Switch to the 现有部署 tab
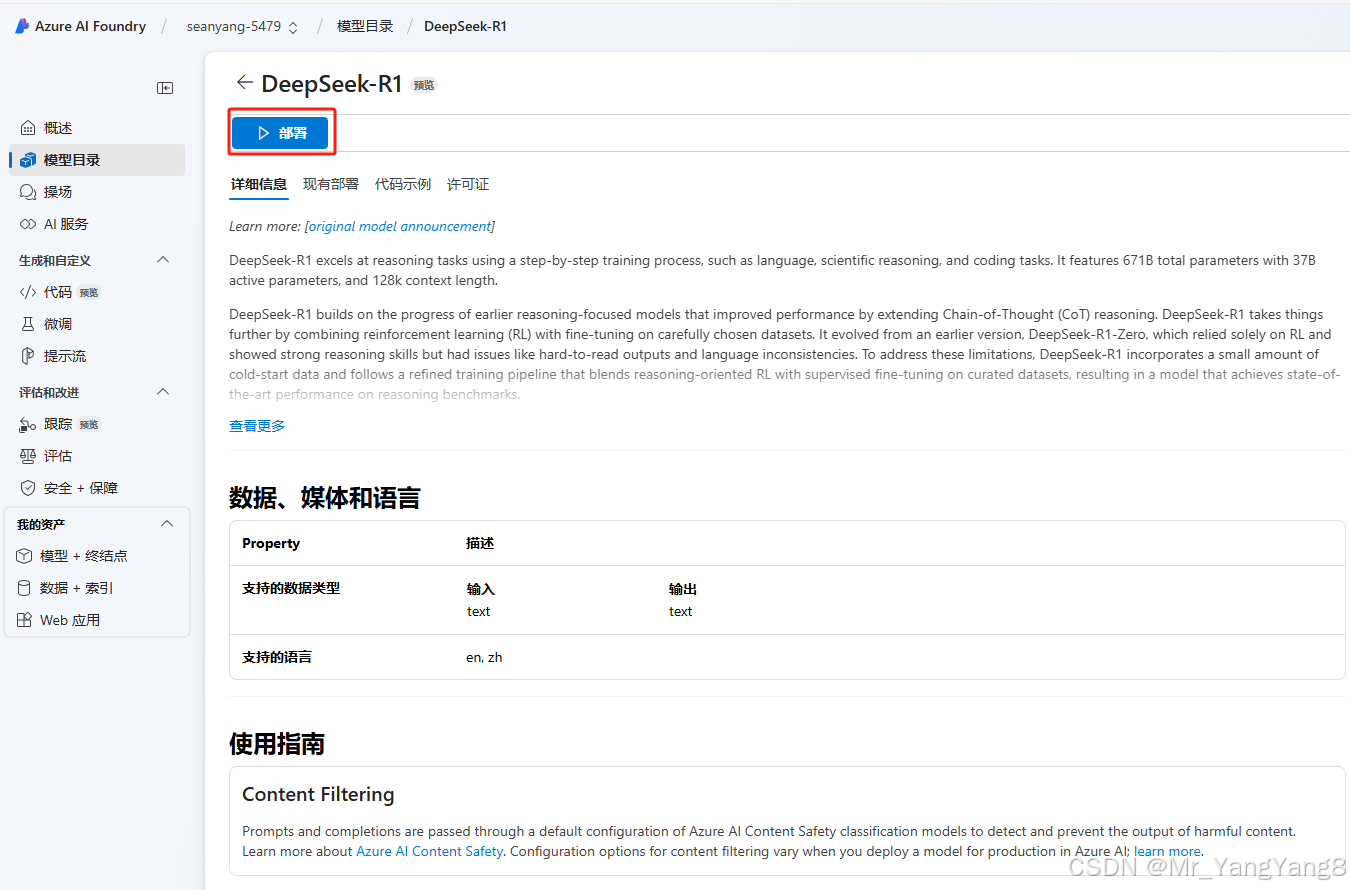The image size is (1350, 890). coord(331,184)
